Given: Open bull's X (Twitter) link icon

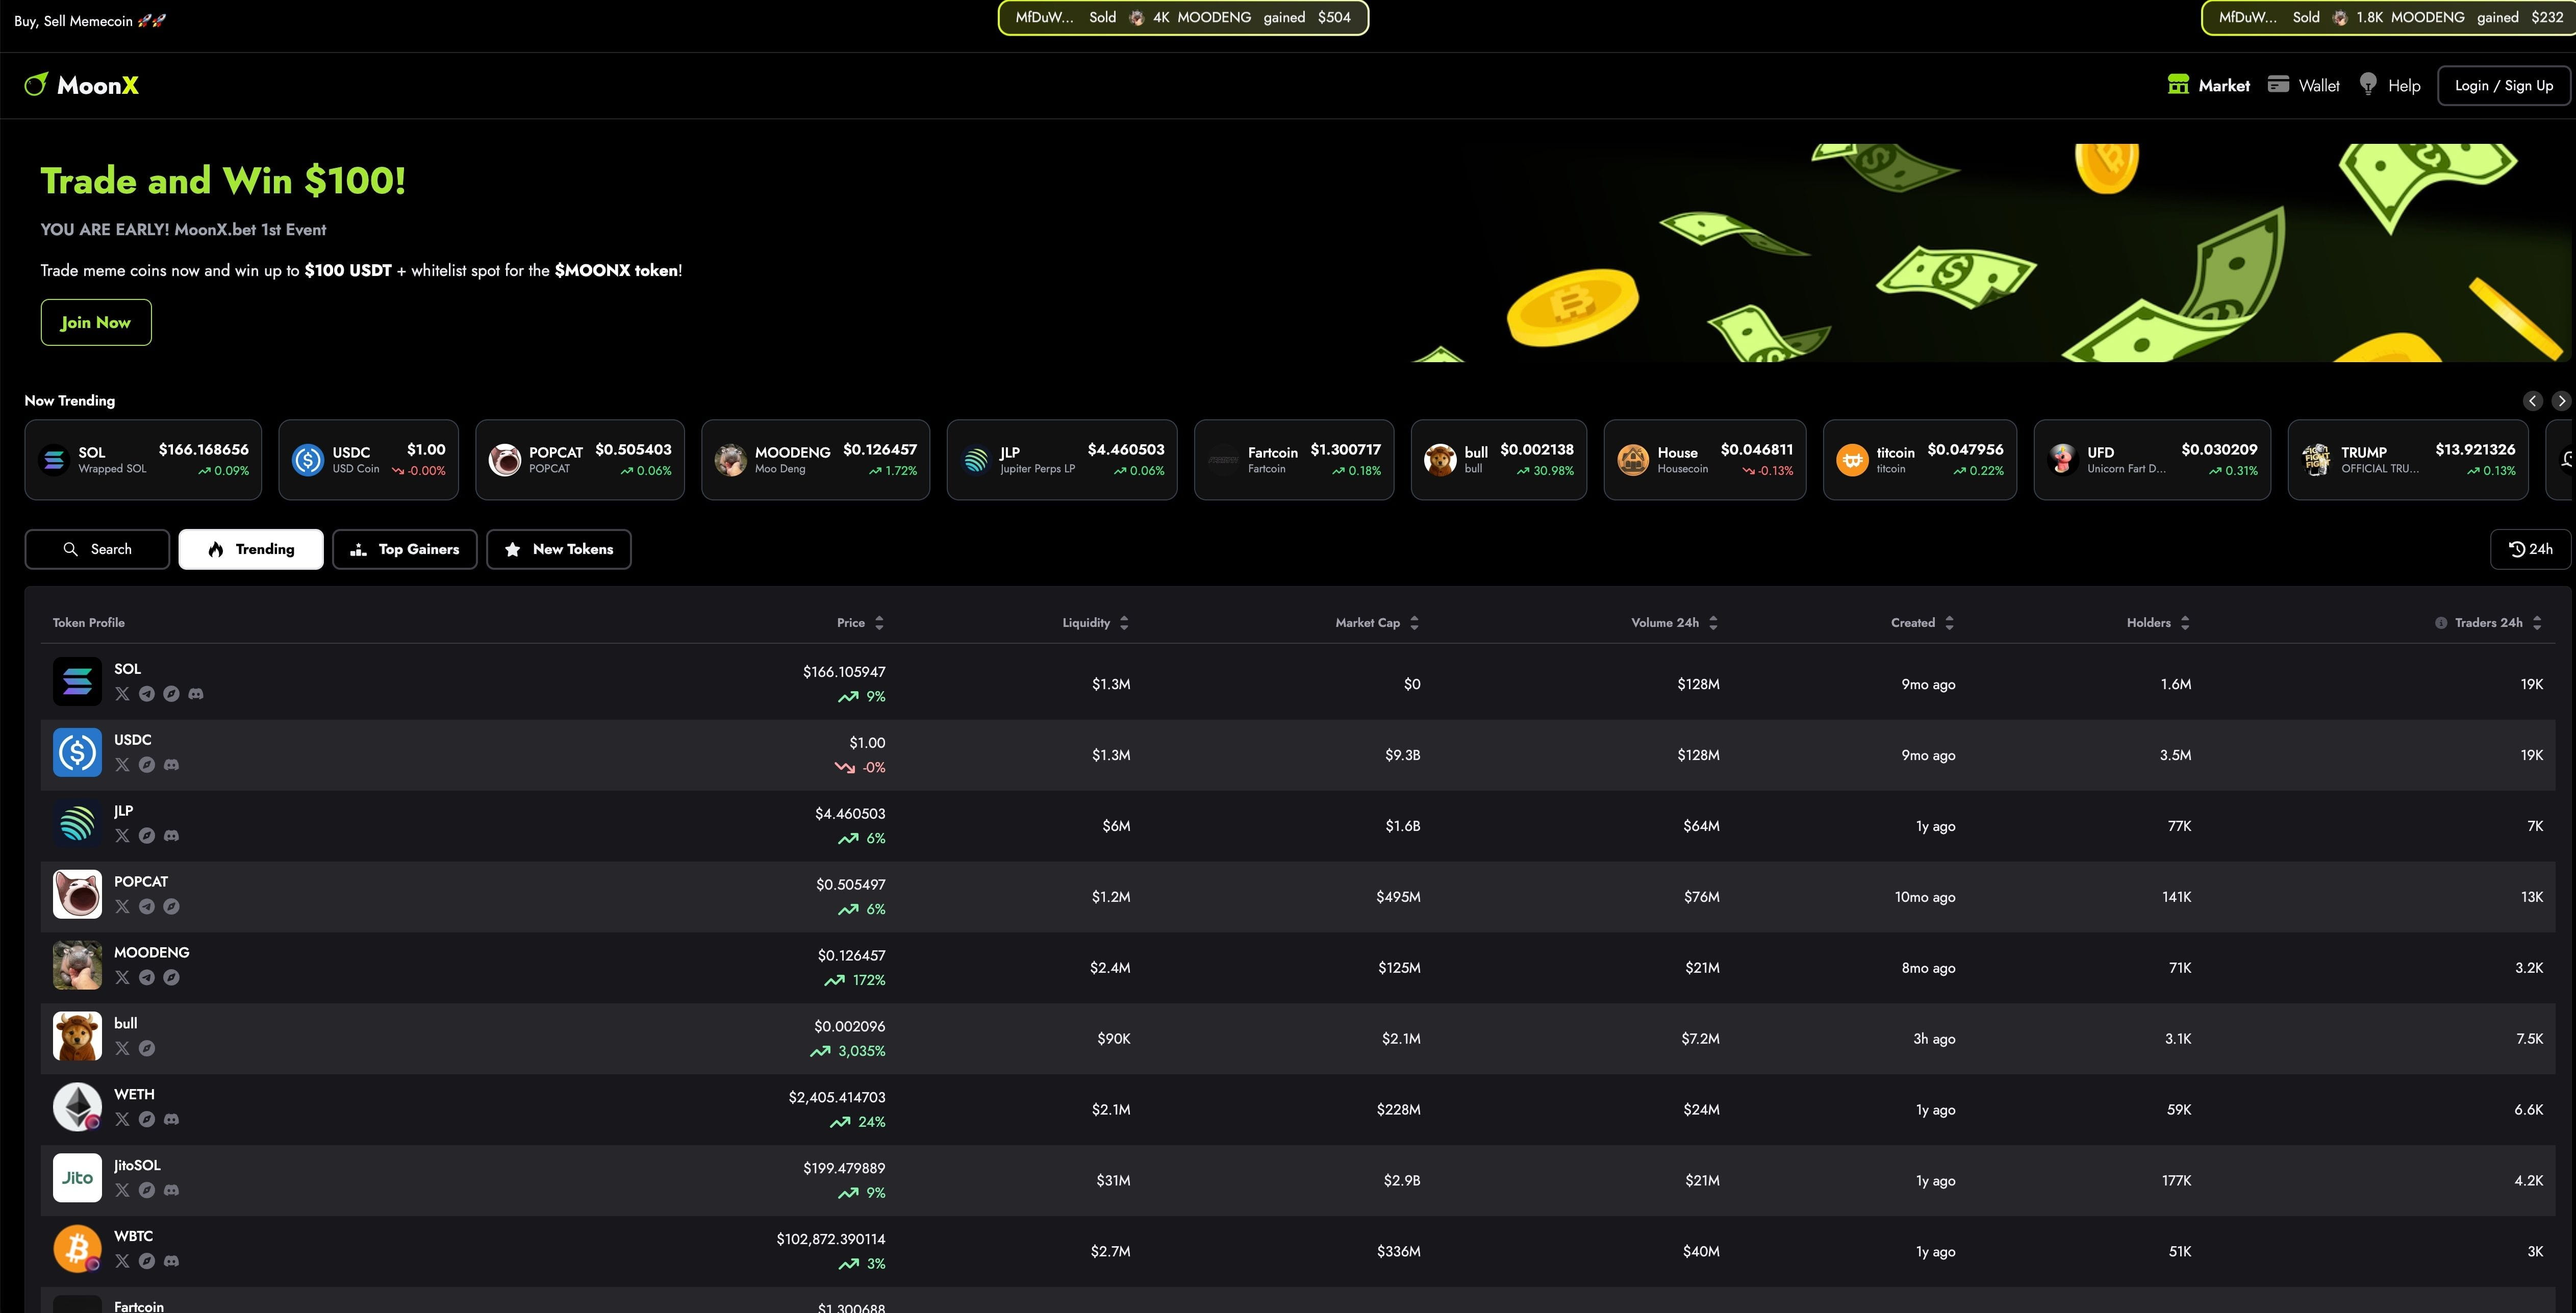Looking at the screenshot, I should point(122,1049).
